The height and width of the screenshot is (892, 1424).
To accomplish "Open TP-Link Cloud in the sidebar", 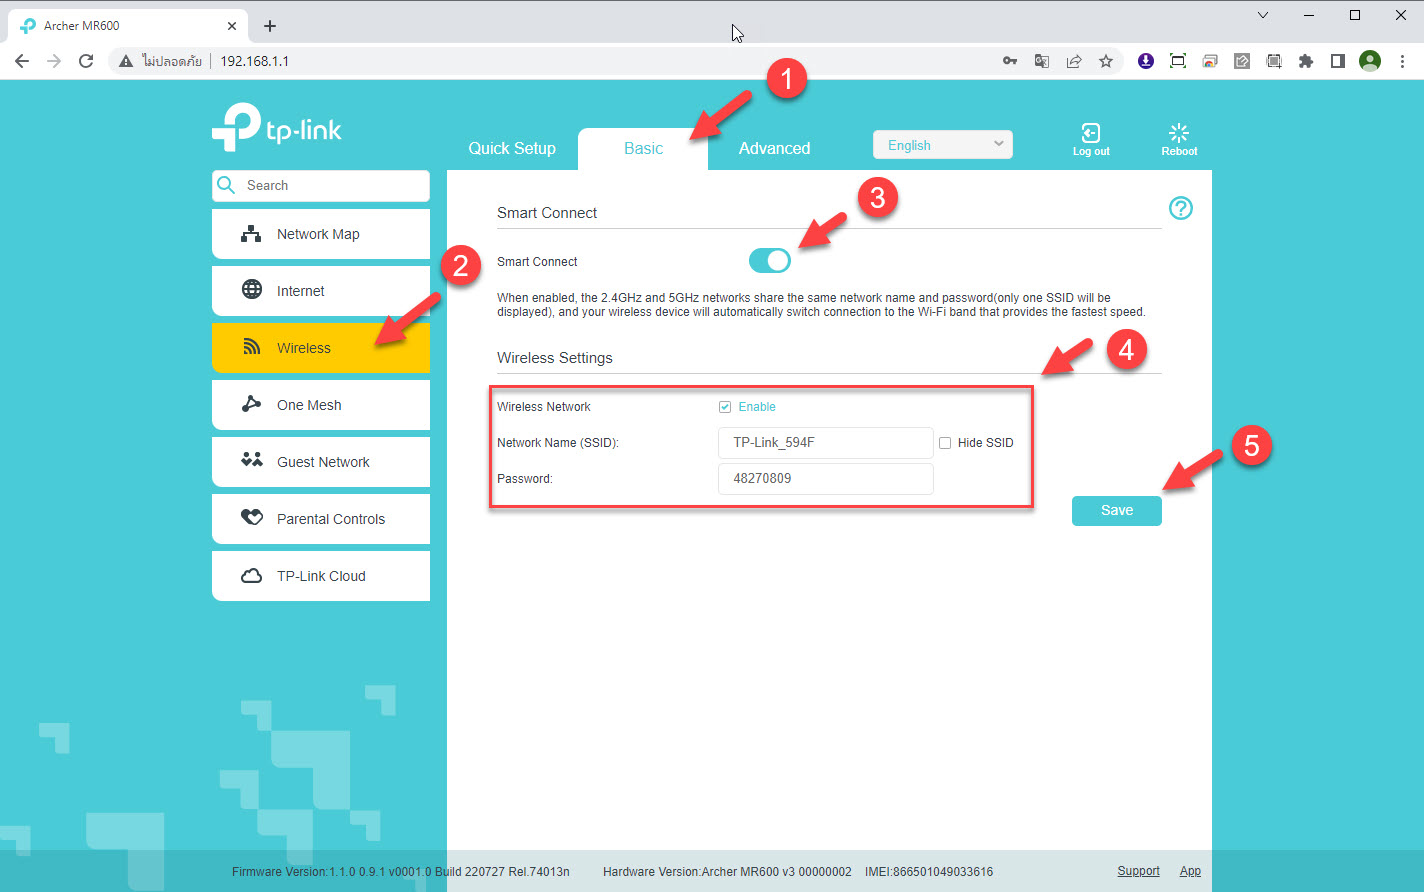I will click(x=321, y=576).
